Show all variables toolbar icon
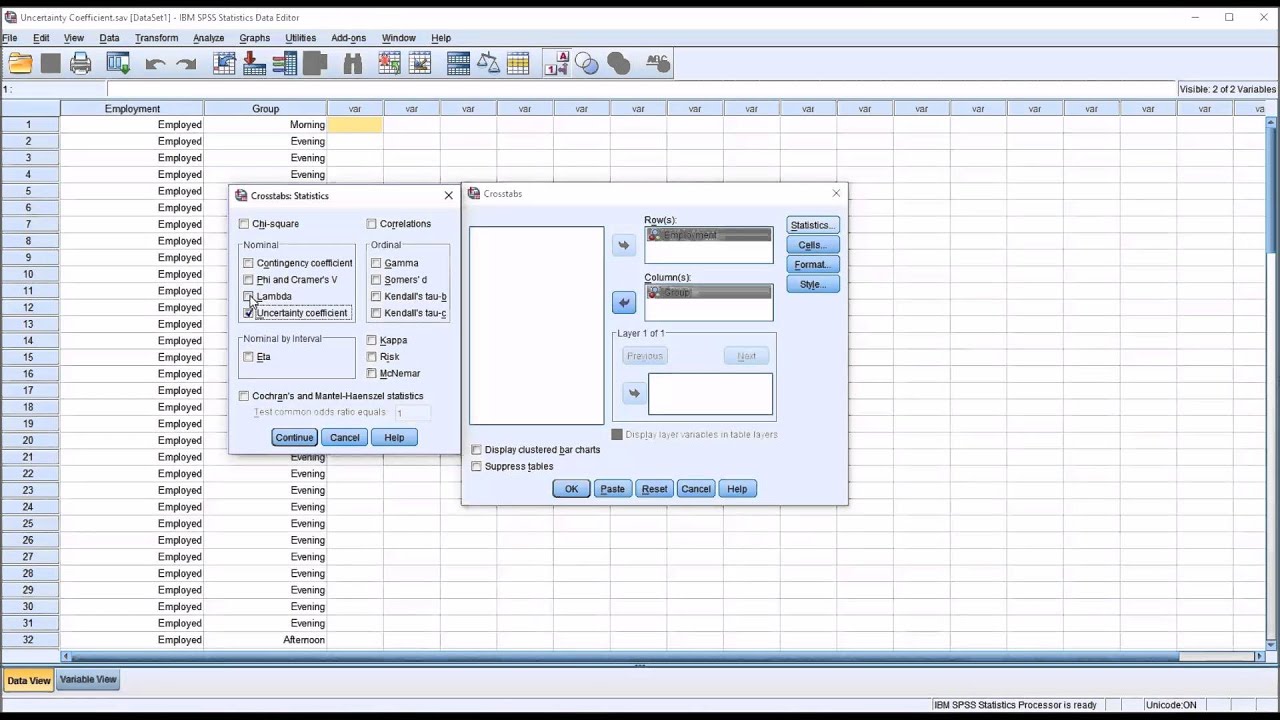1280x720 pixels. 619,64
